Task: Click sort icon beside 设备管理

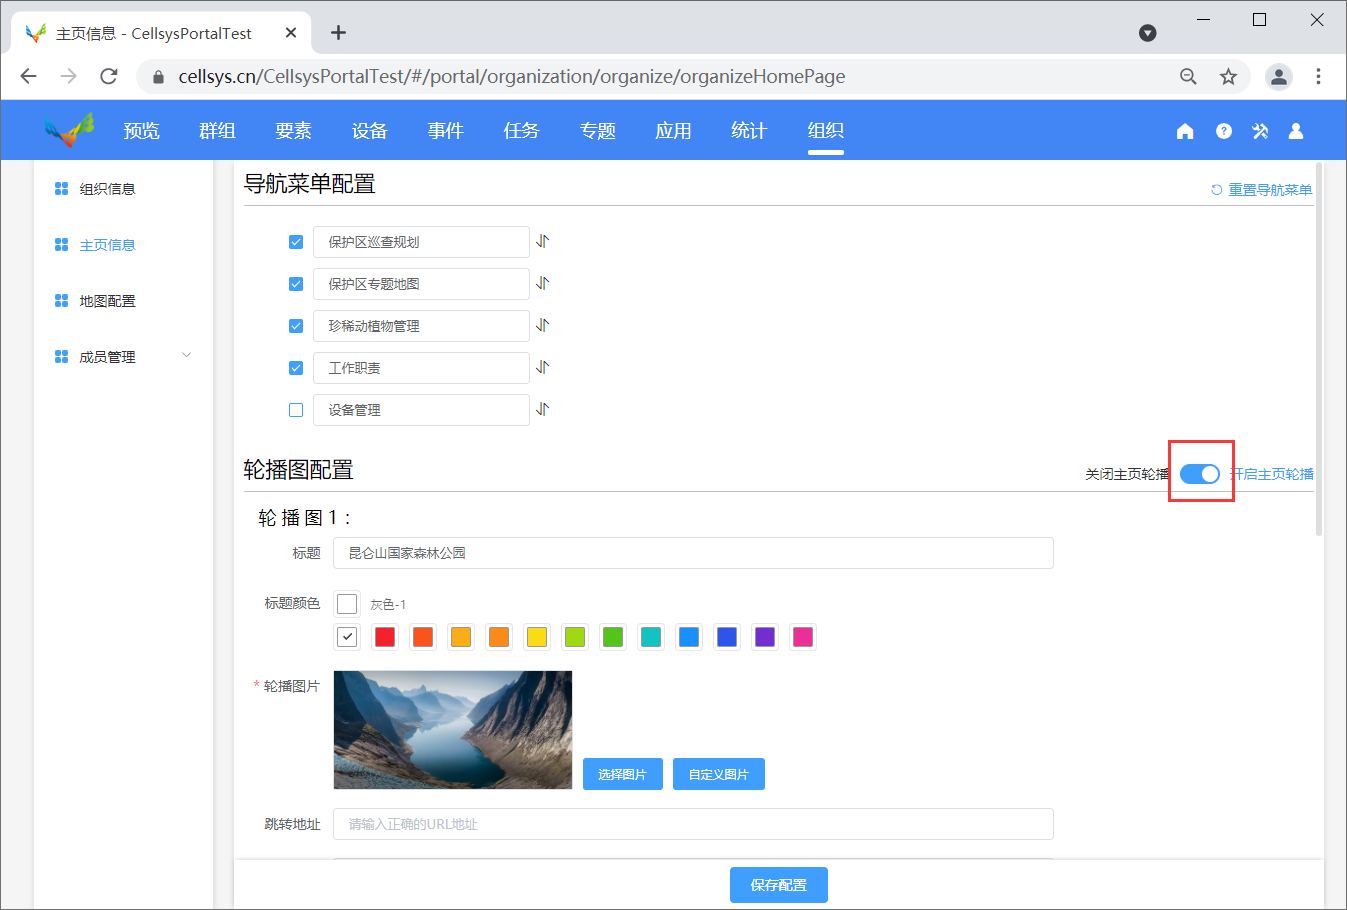Action: coord(543,409)
